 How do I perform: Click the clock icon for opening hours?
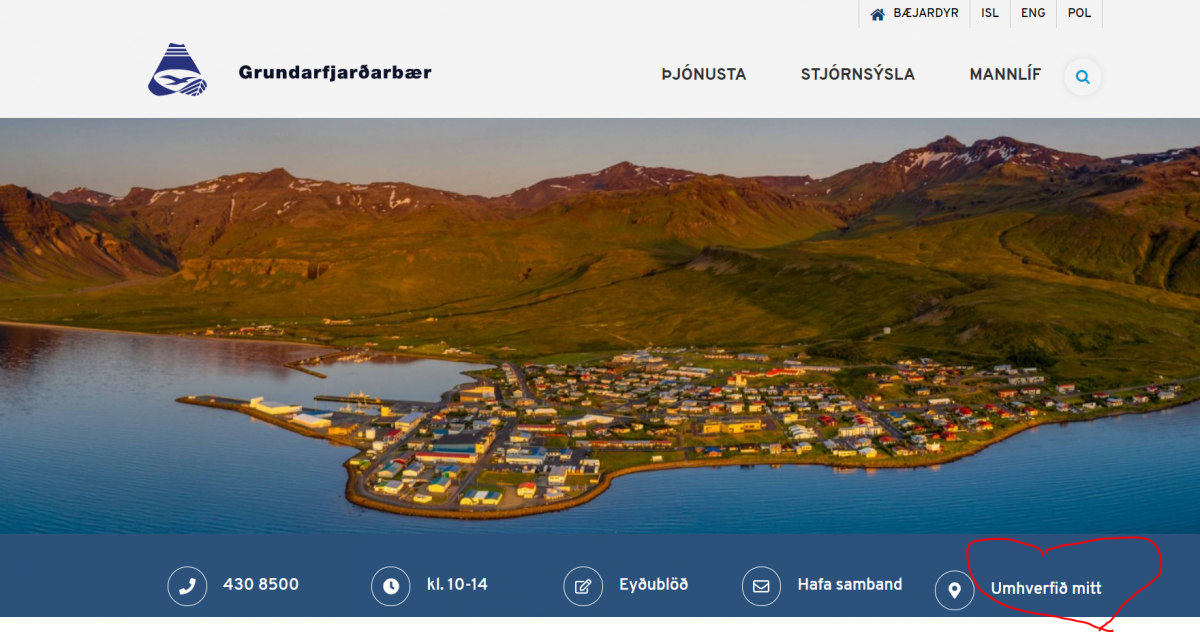(x=391, y=587)
